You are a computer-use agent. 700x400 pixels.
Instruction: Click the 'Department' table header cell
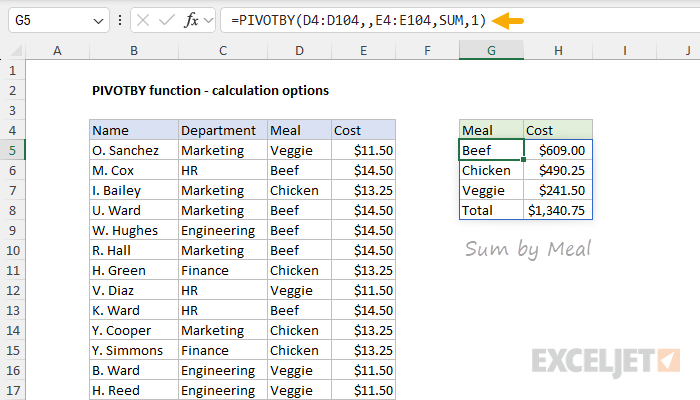(x=223, y=130)
